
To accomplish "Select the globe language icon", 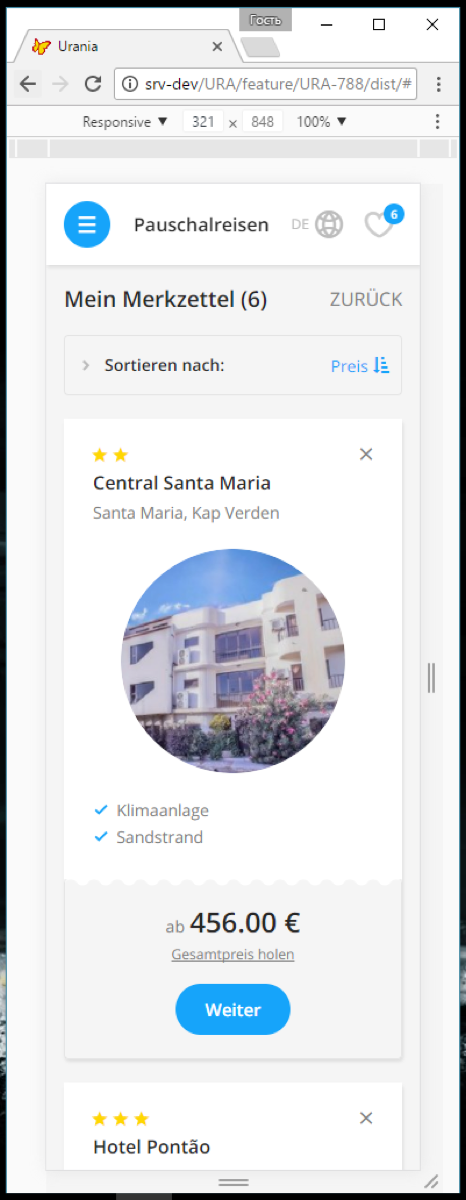I will (x=329, y=224).
